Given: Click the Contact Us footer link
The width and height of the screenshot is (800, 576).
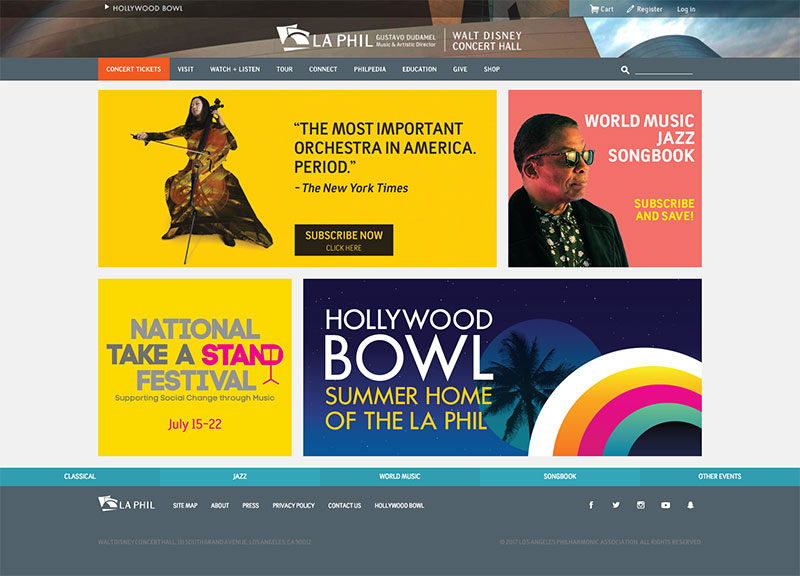Looking at the screenshot, I should click(x=344, y=506).
